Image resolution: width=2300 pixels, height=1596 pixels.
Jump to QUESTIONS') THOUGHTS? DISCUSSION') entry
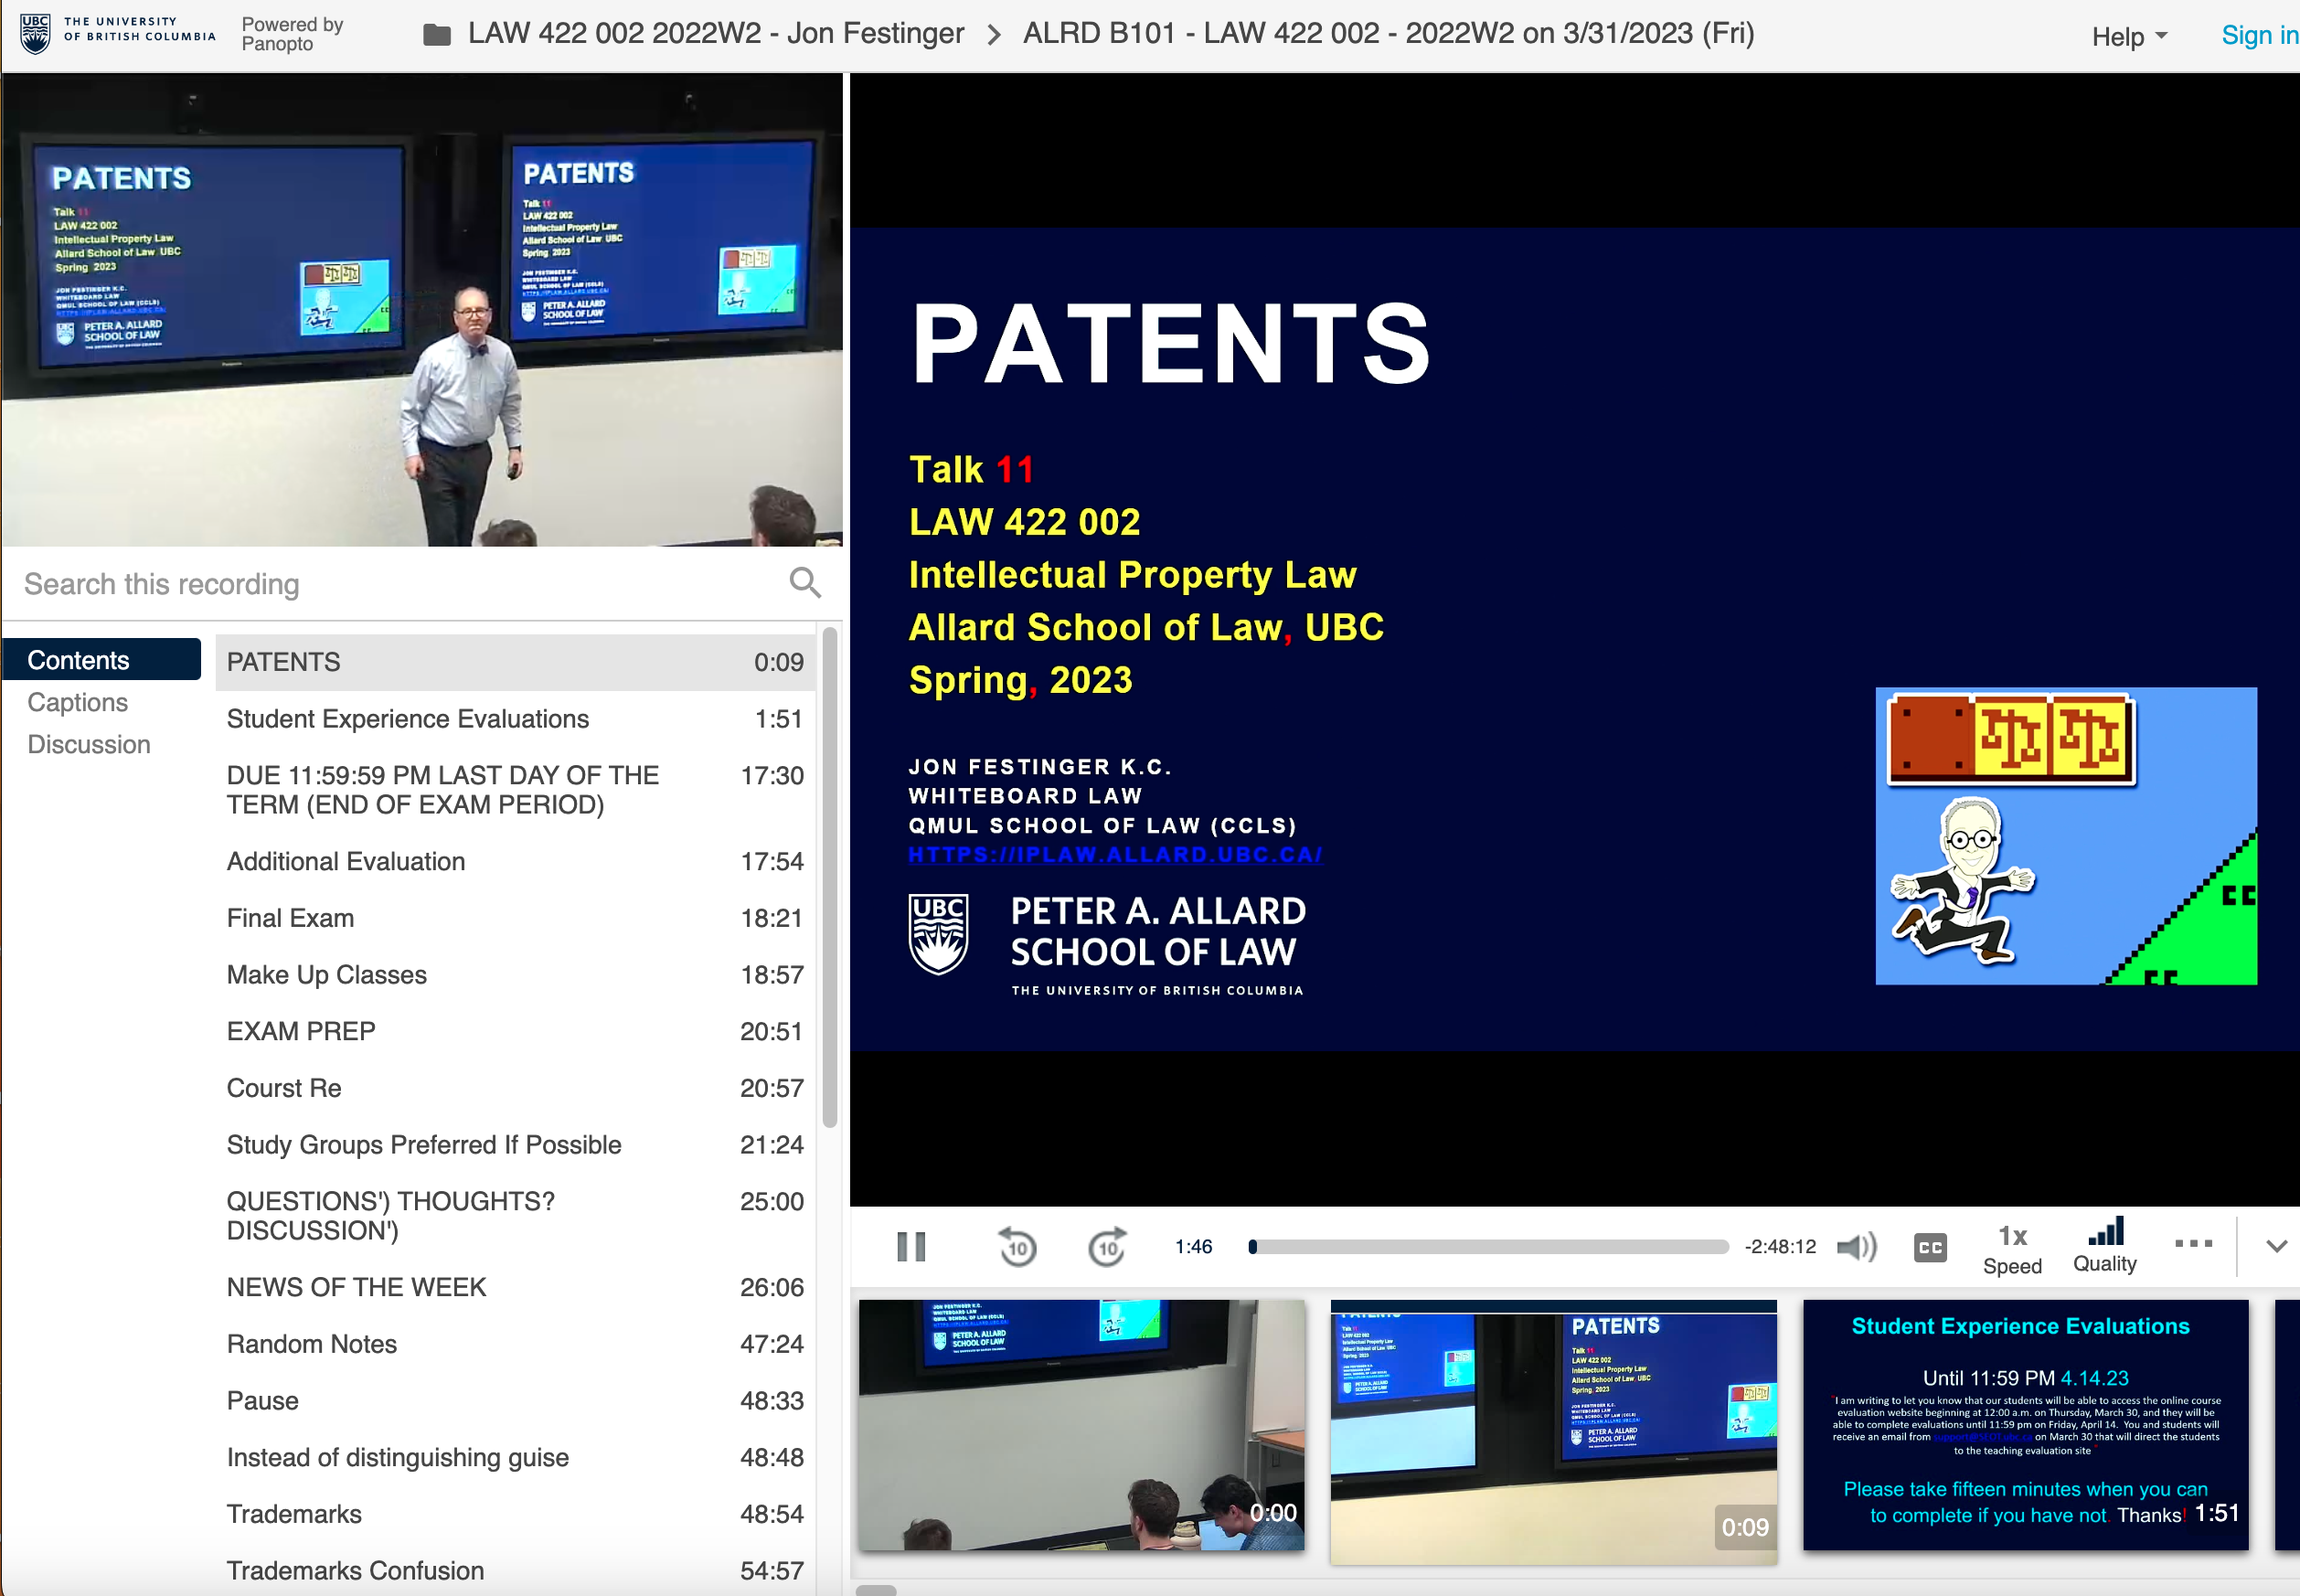(x=515, y=1216)
